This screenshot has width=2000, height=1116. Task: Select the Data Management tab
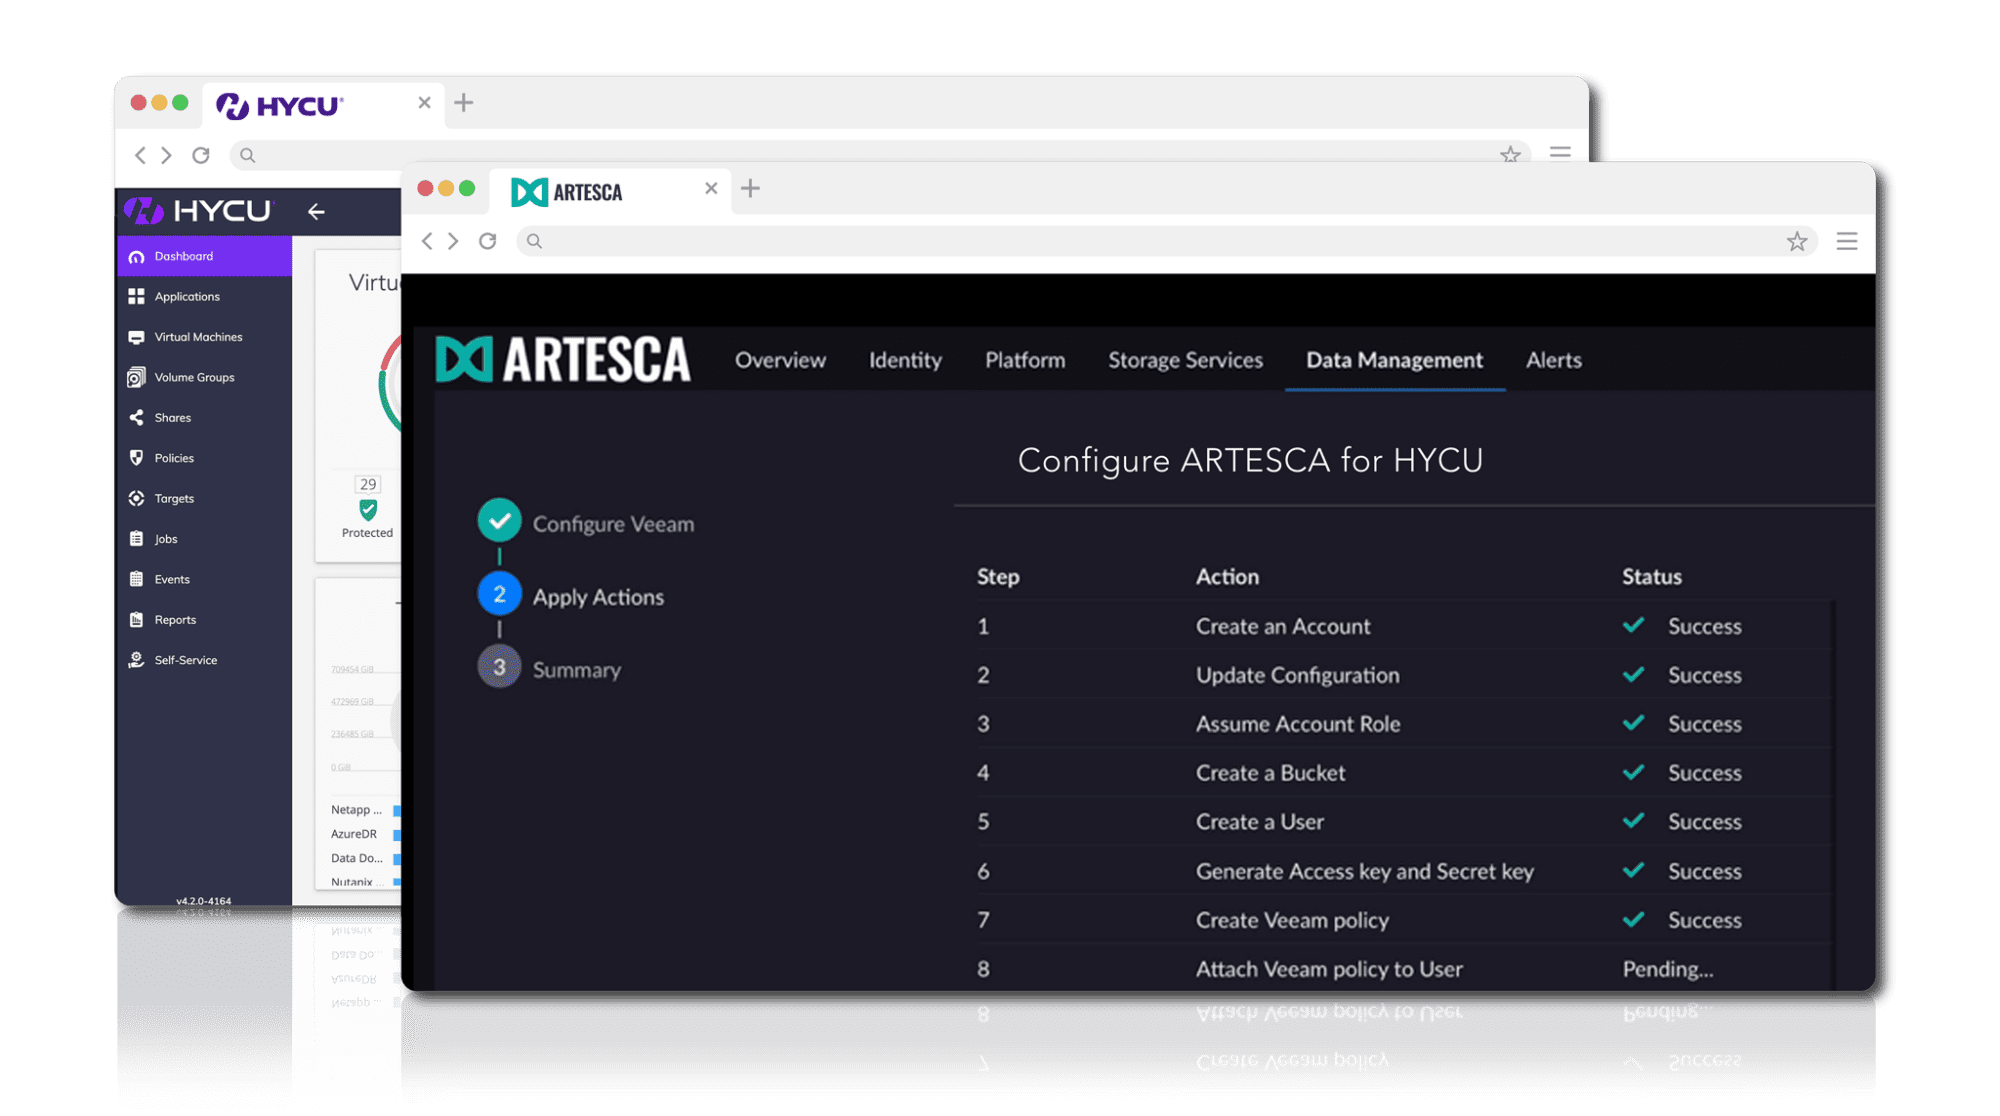(1394, 360)
